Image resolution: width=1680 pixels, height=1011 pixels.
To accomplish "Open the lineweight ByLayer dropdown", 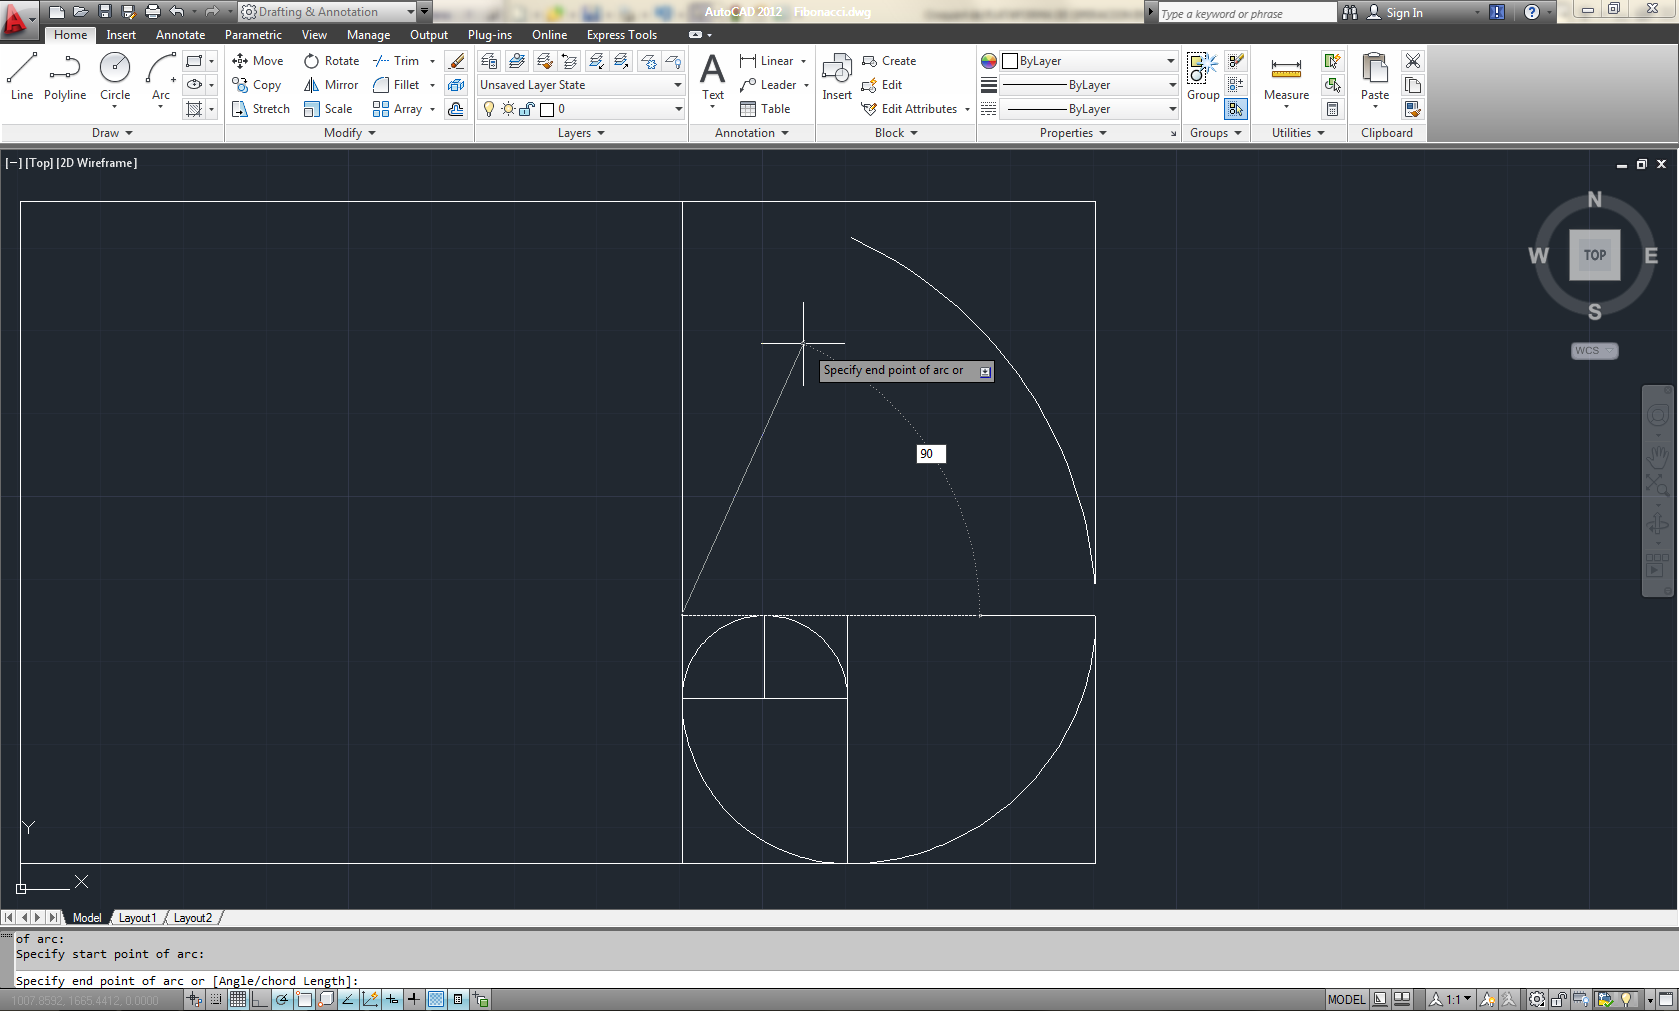I will [x=1089, y=85].
